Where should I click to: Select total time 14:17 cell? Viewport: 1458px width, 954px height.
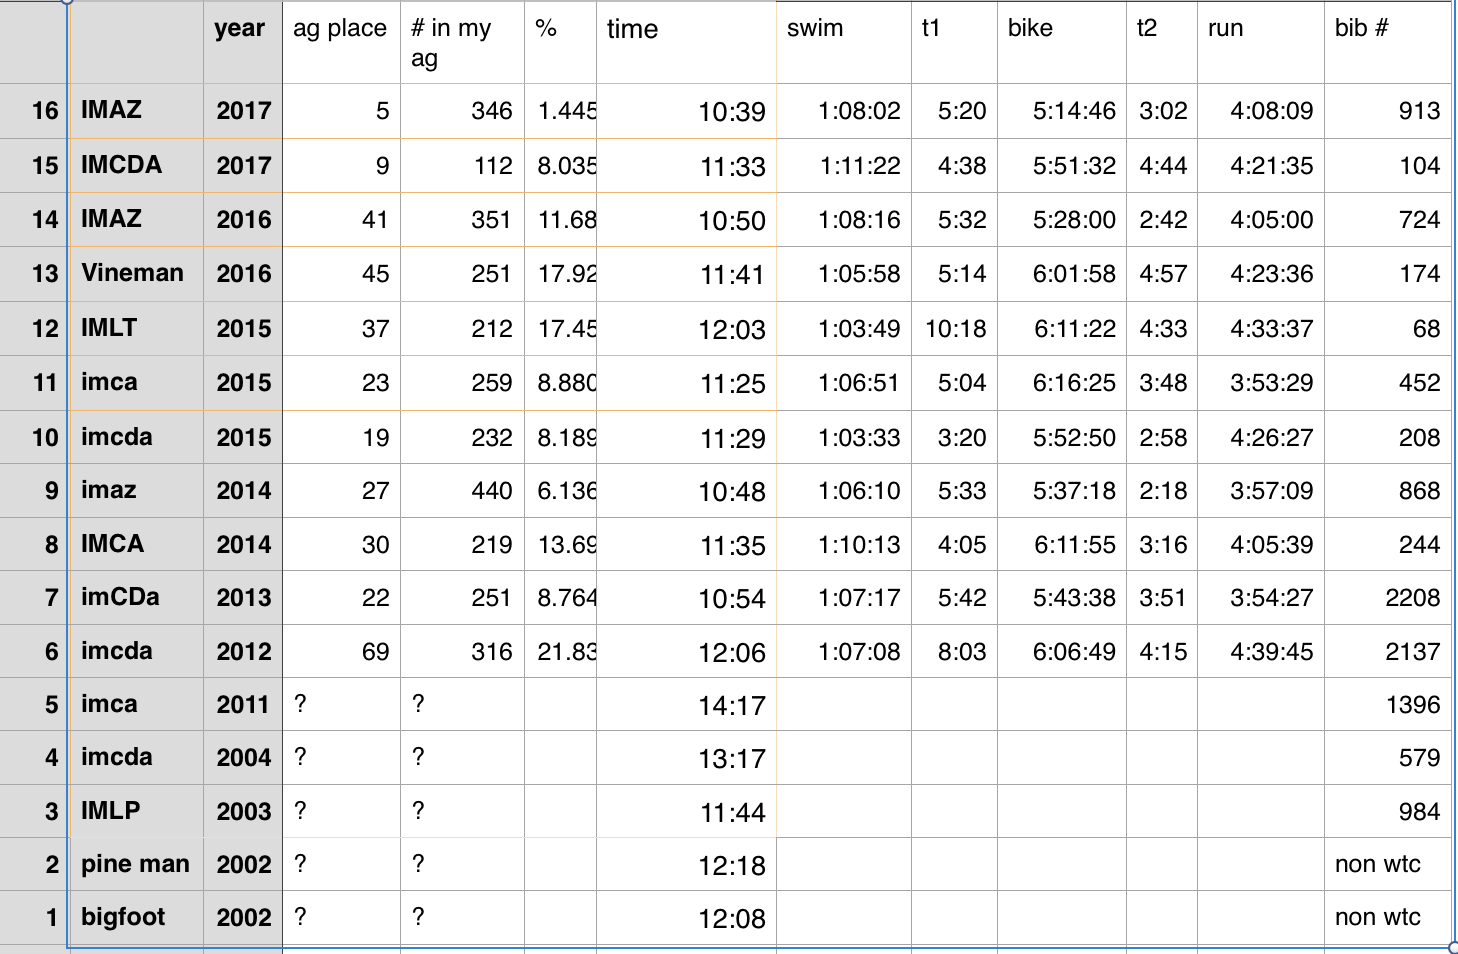click(686, 705)
